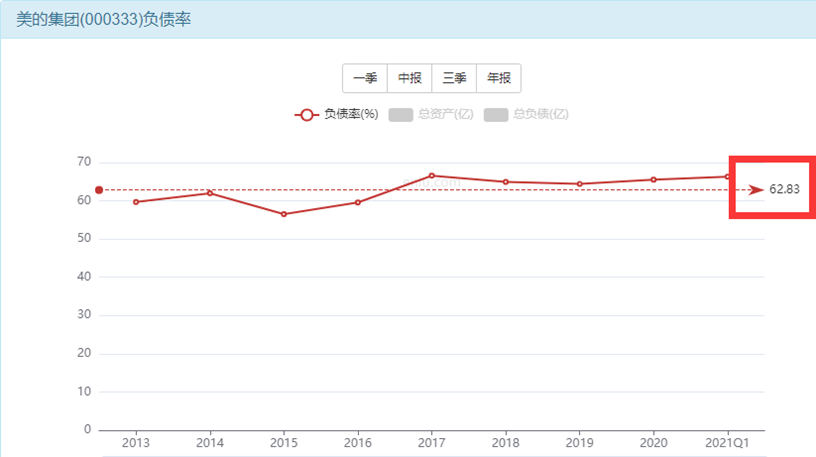Click the average line start dot
816x457 pixels.
tap(99, 190)
